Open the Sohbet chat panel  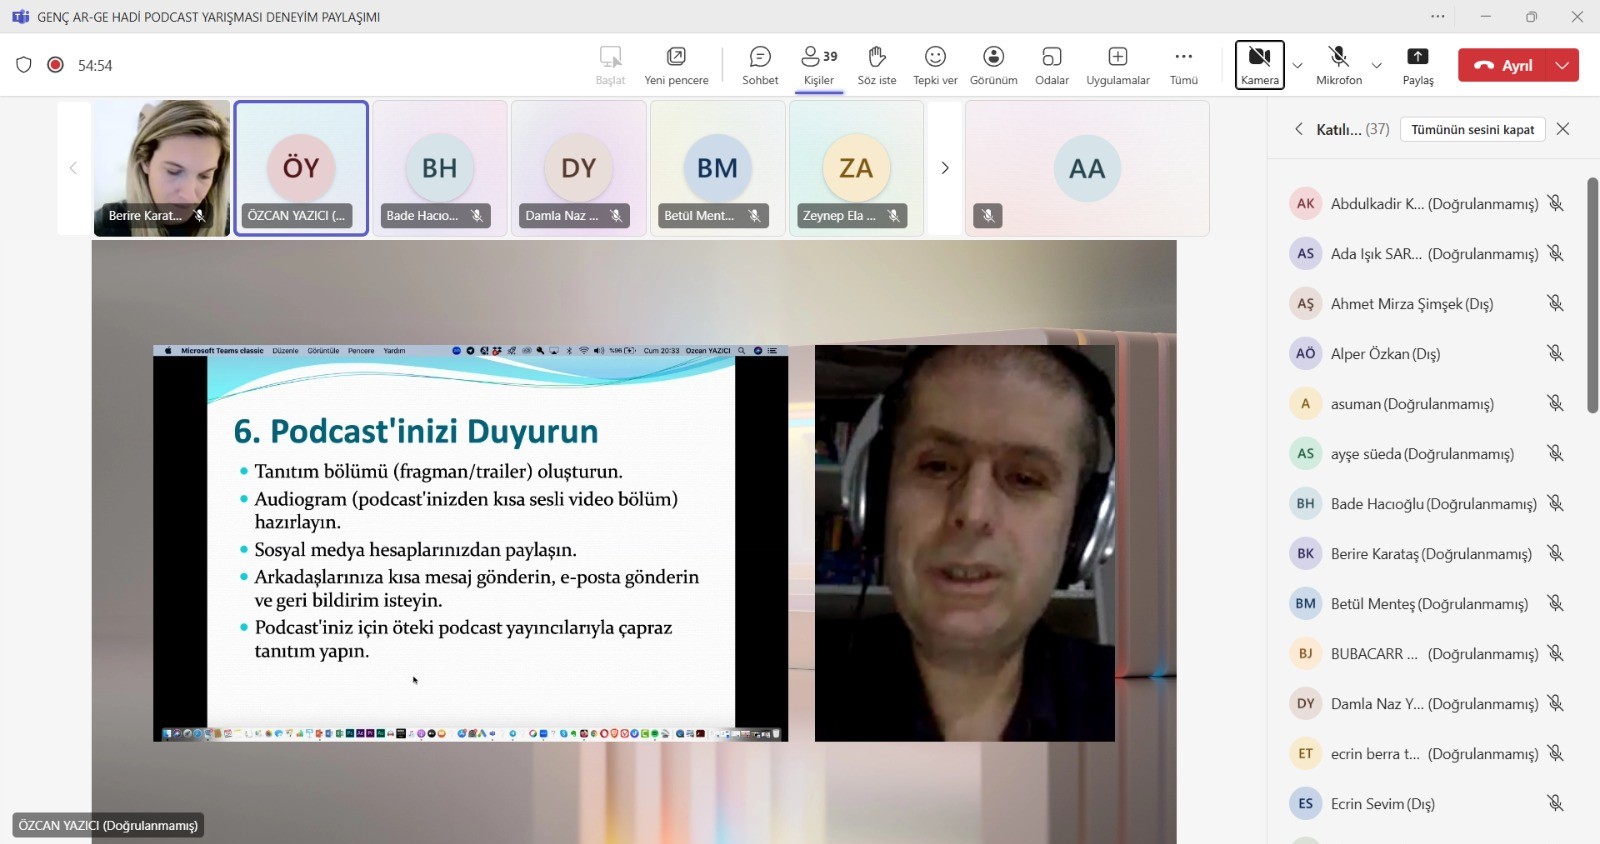(760, 65)
